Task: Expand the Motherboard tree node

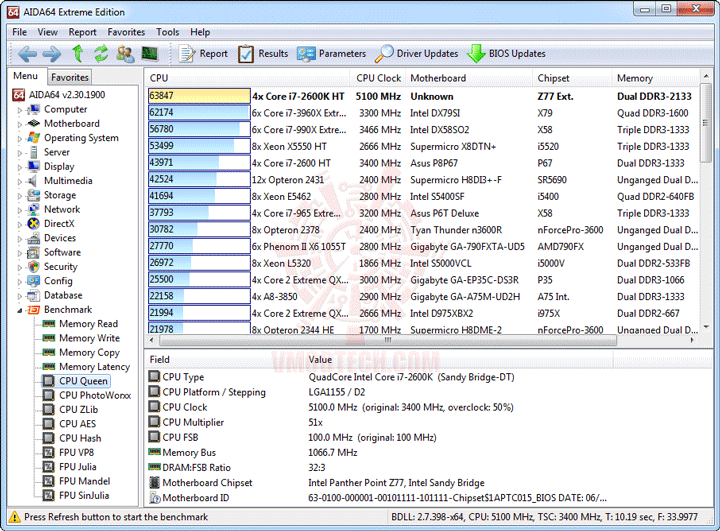Action: 19,124
